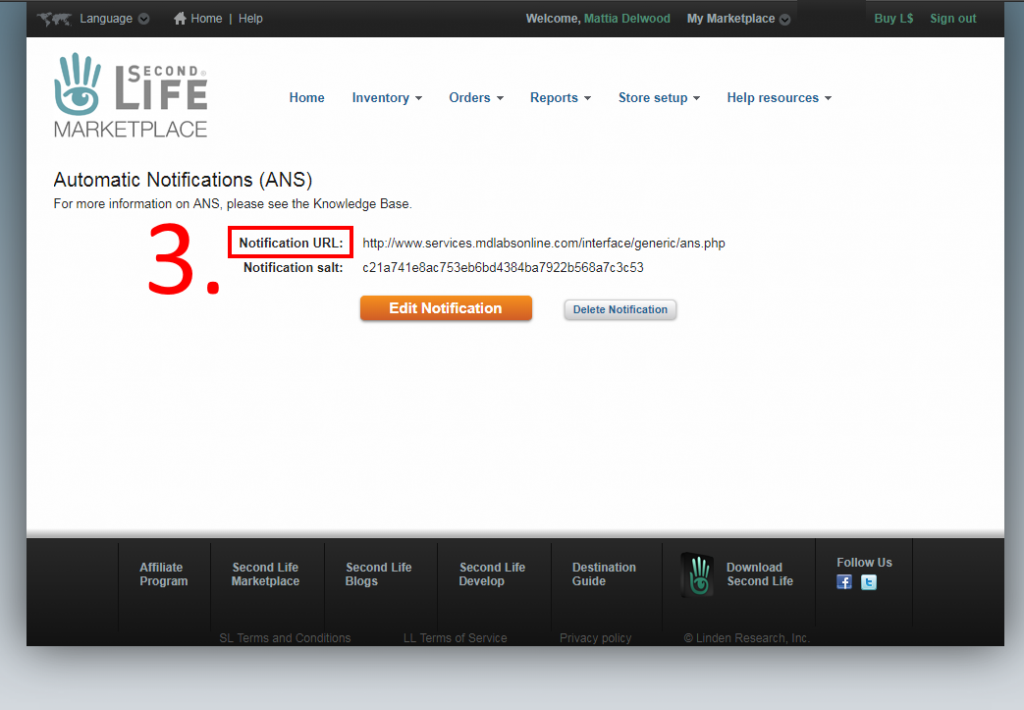Viewport: 1024px width, 710px height.
Task: Open Second Life Blogs footer link
Action: pyautogui.click(x=378, y=574)
